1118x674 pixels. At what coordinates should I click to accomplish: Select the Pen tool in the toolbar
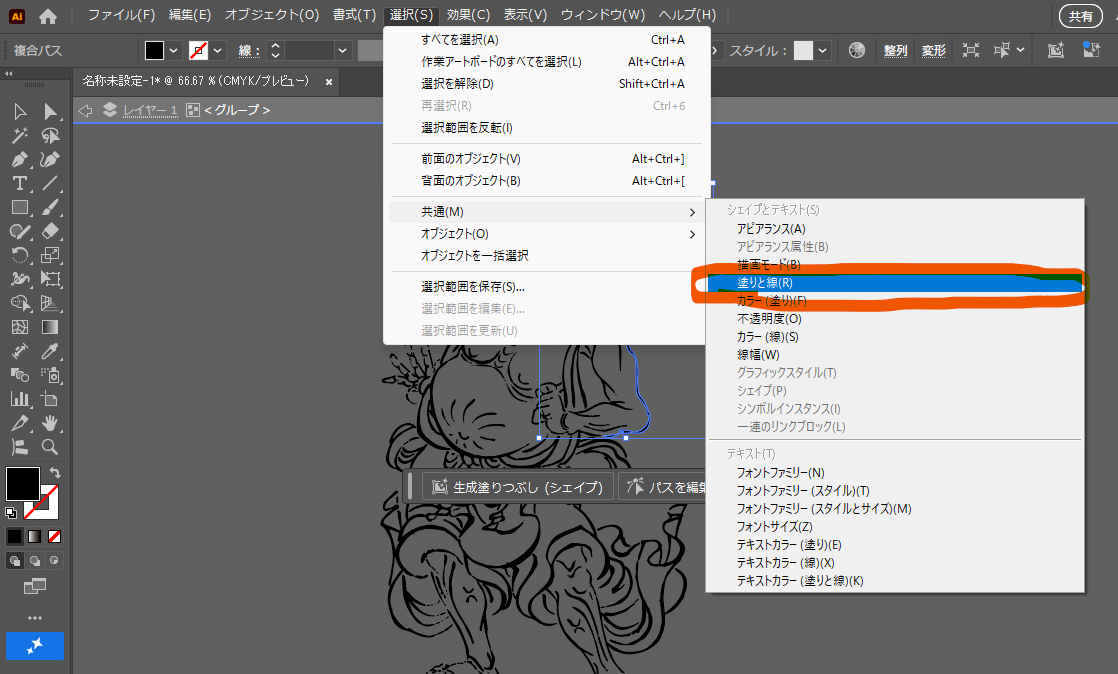[19, 159]
